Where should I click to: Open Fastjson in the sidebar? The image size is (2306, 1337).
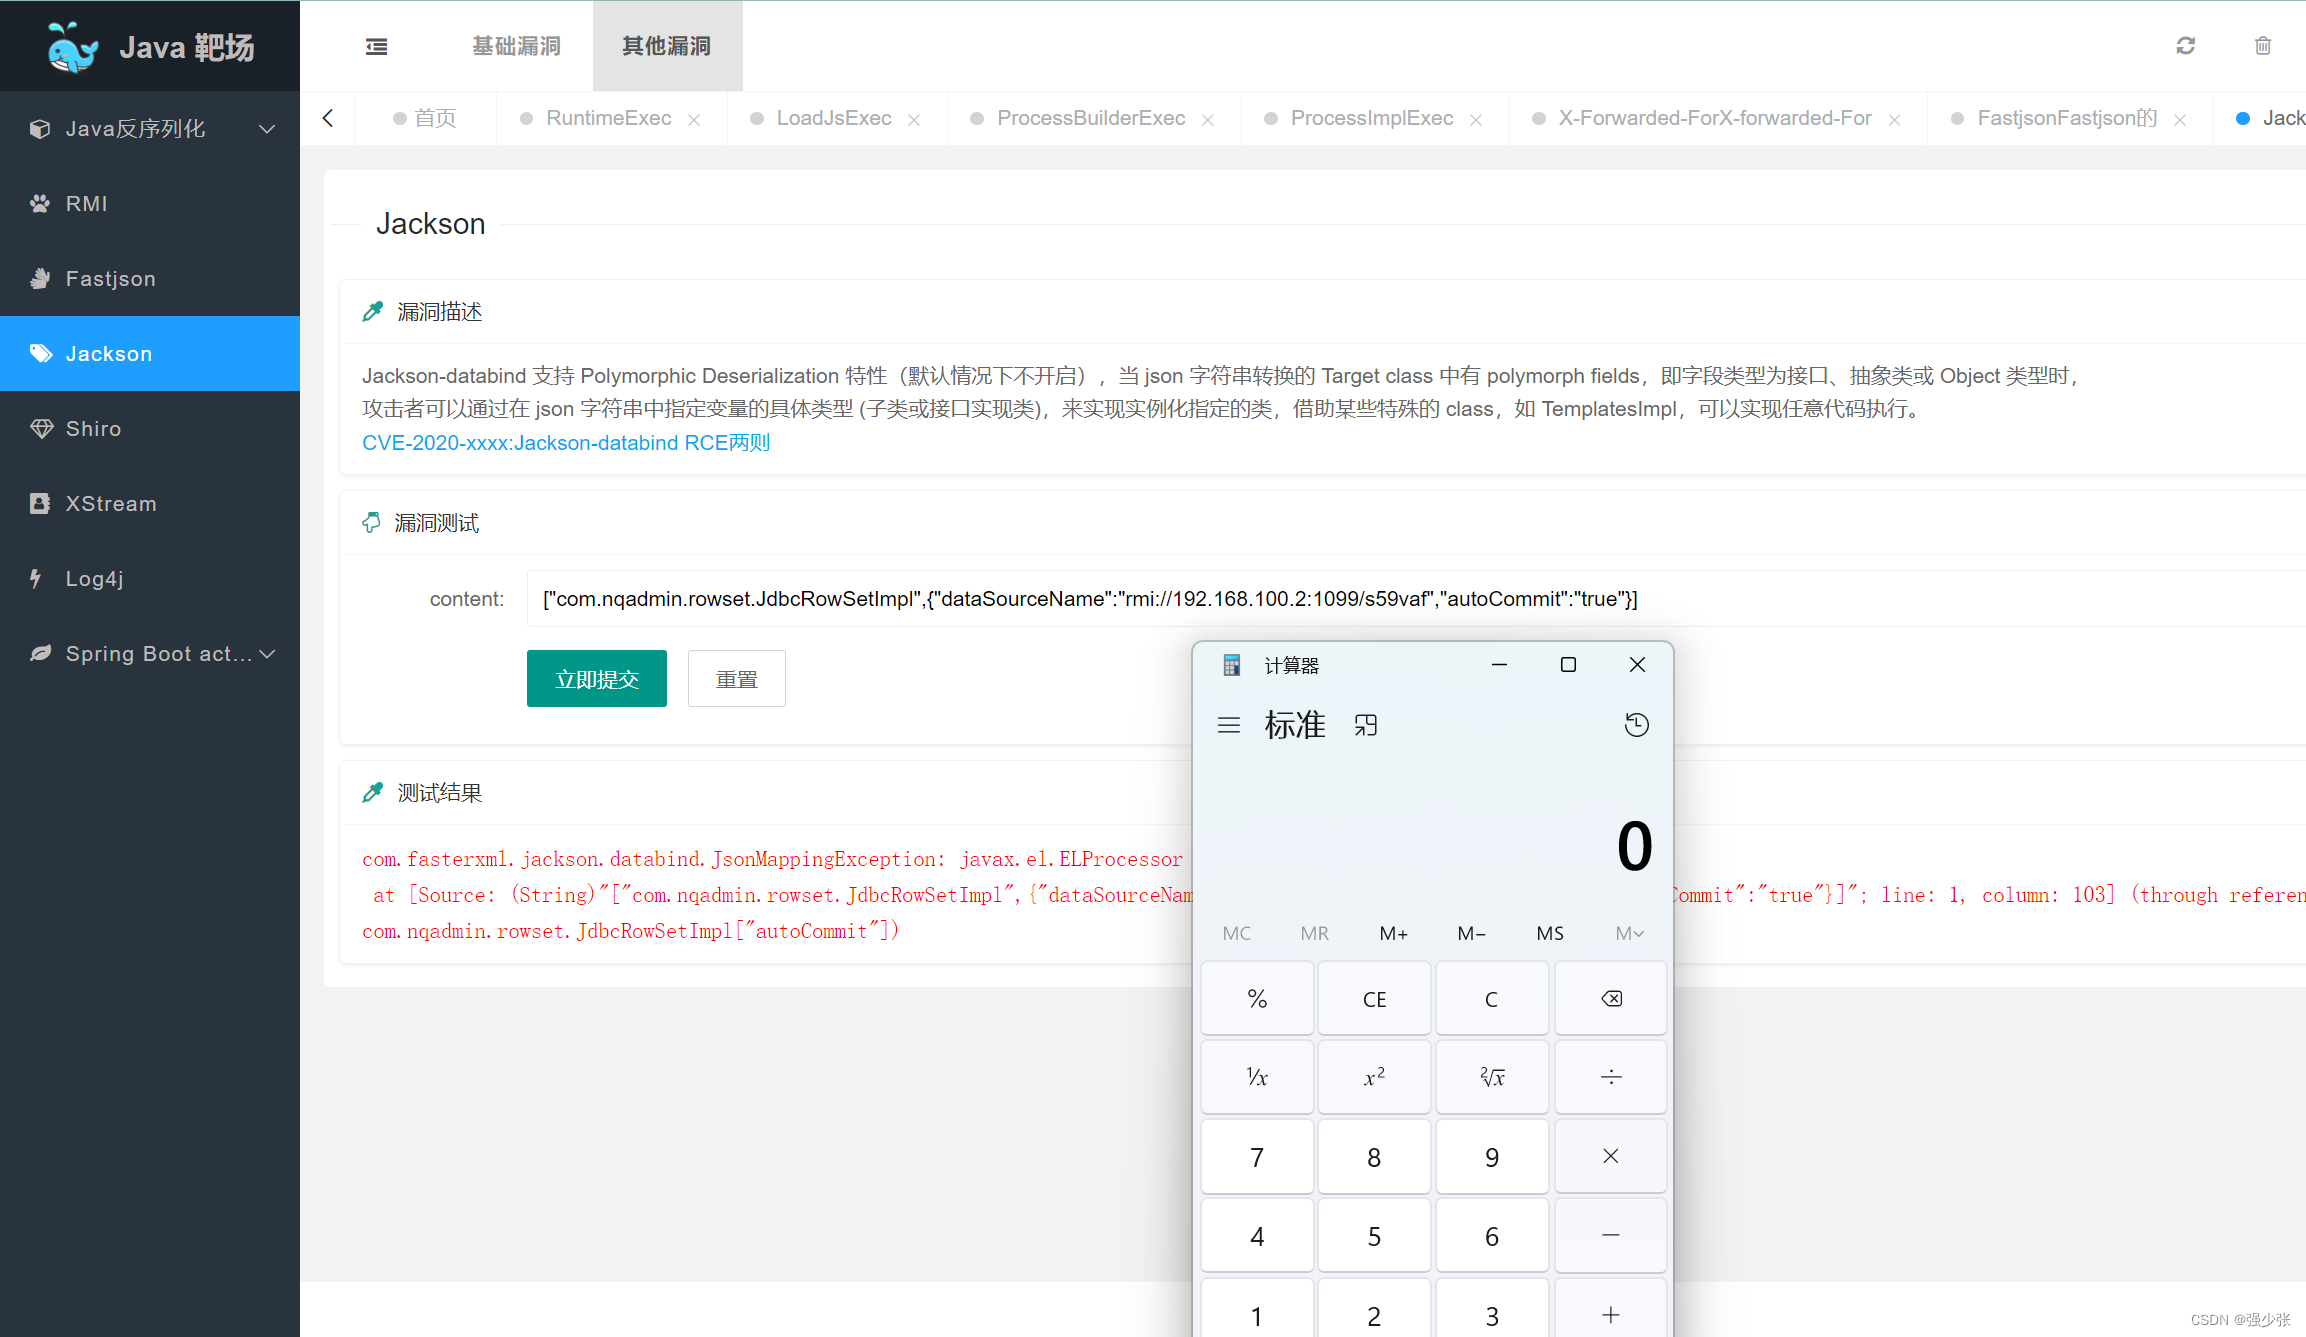coord(150,278)
